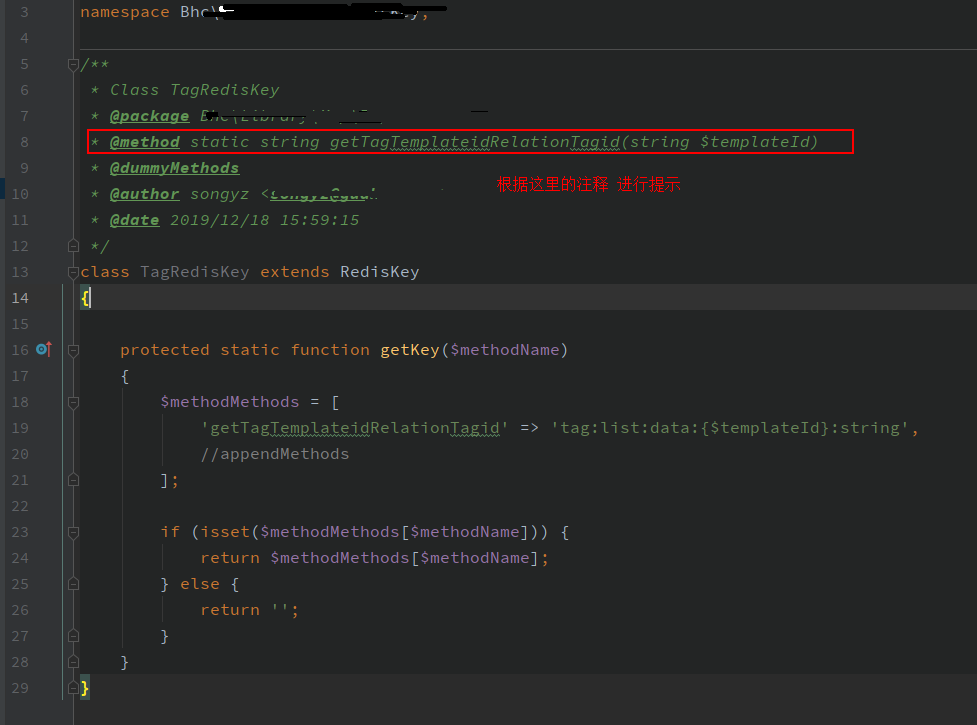Click the RedisKey parent class name
This screenshot has height=725, width=977.
379,272
